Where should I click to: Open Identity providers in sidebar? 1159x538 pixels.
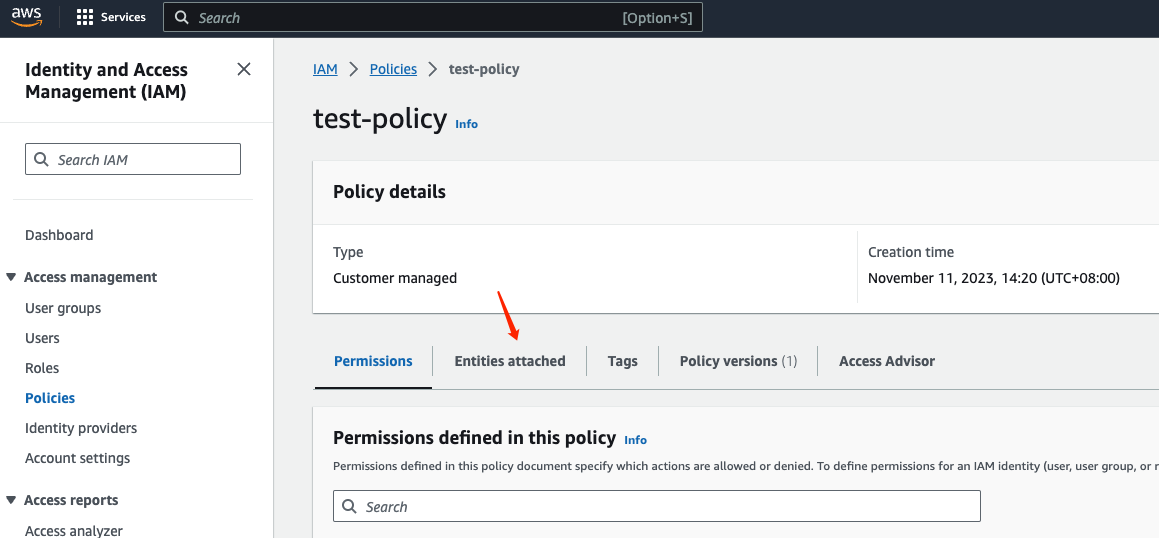point(81,429)
